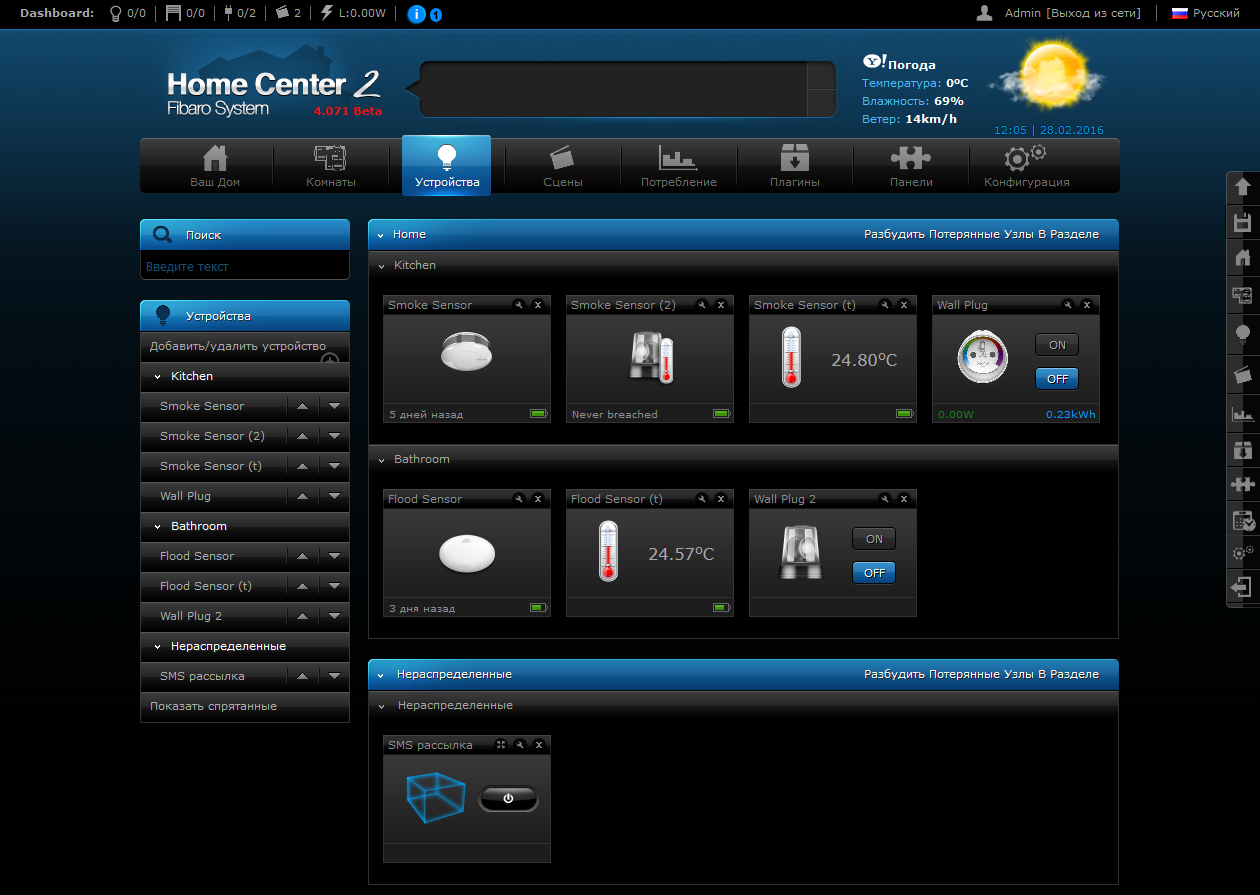The image size is (1260, 895).
Task: Move Smoke Sensor up in sidebar
Action: (x=302, y=406)
